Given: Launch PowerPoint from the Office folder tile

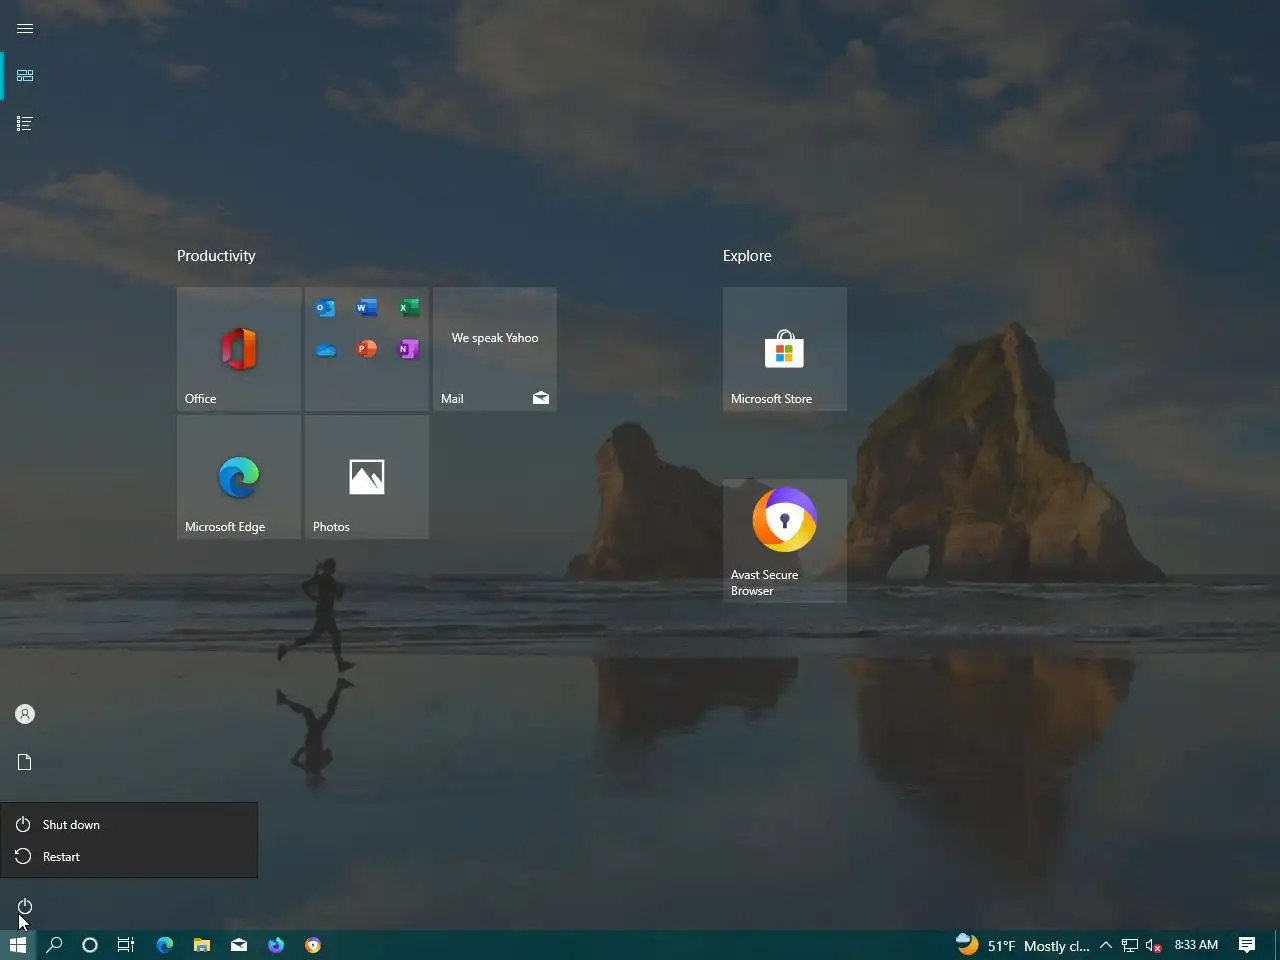Looking at the screenshot, I should (367, 349).
